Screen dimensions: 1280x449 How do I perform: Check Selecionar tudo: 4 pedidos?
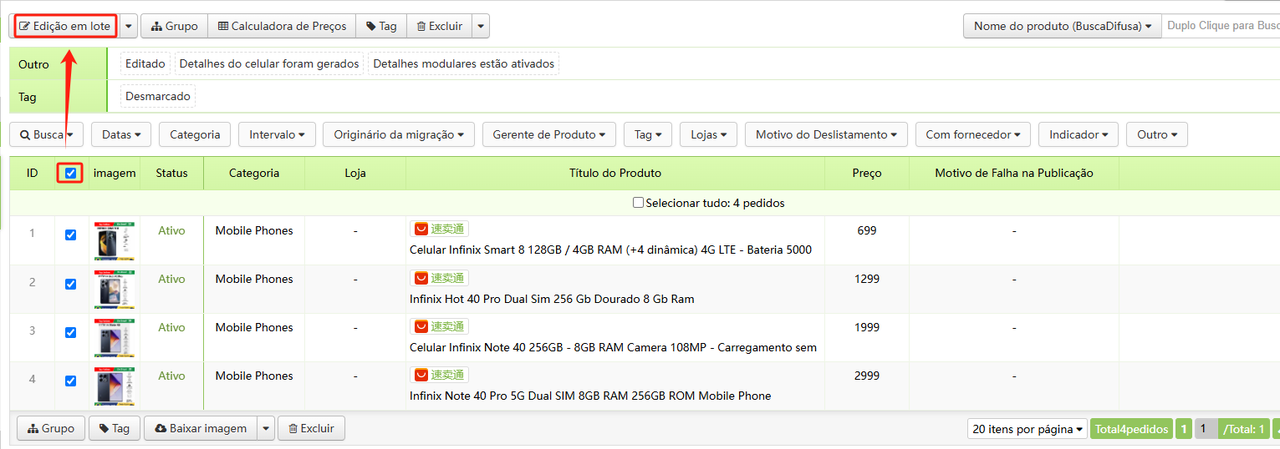click(639, 203)
